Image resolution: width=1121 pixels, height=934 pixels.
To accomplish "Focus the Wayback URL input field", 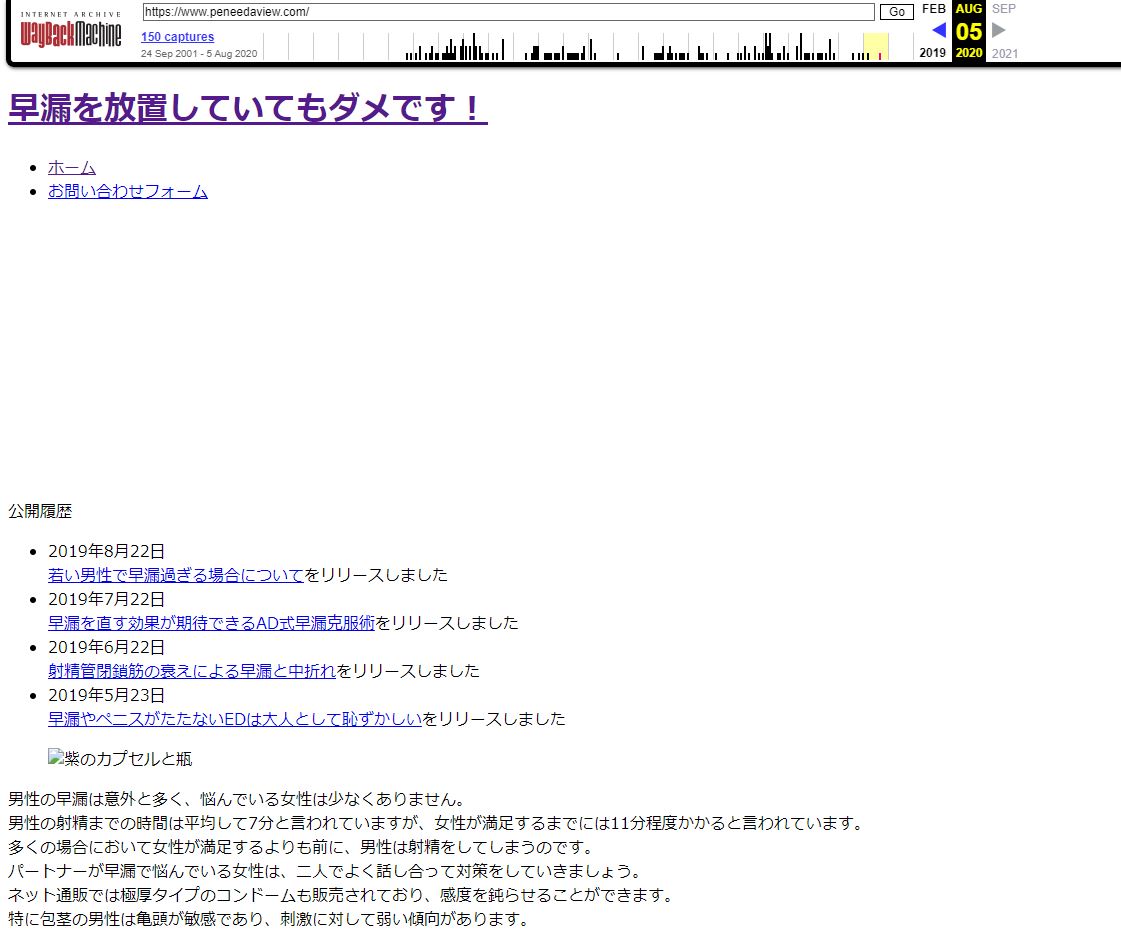I will [508, 12].
